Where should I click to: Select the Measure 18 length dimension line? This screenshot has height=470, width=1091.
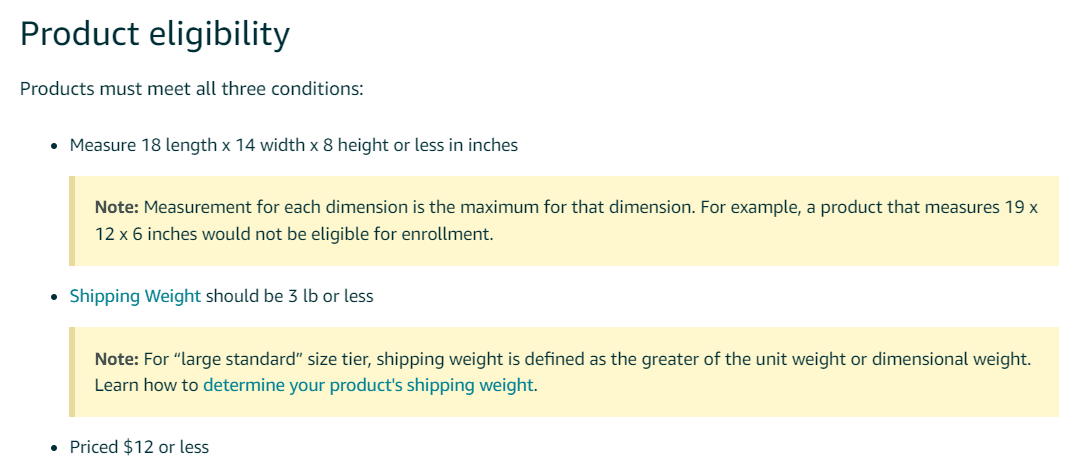(294, 145)
